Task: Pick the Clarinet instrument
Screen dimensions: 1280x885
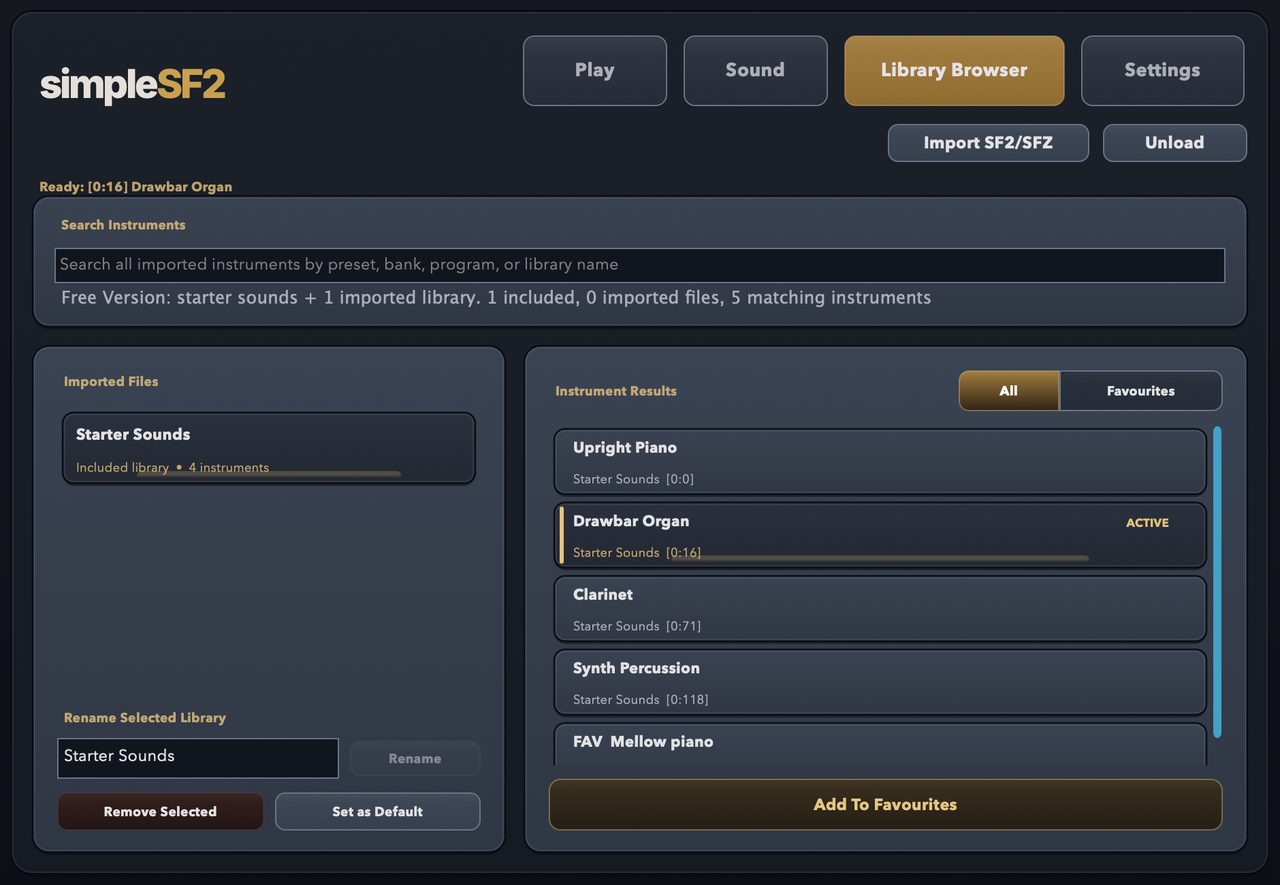Action: click(x=880, y=609)
